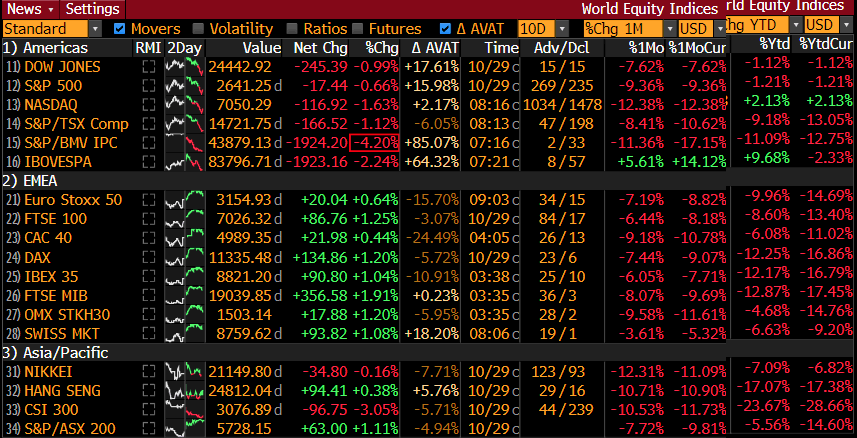Open OMX STKH30 2Day sparkline chart
This screenshot has width=857, height=438.
coord(185,314)
